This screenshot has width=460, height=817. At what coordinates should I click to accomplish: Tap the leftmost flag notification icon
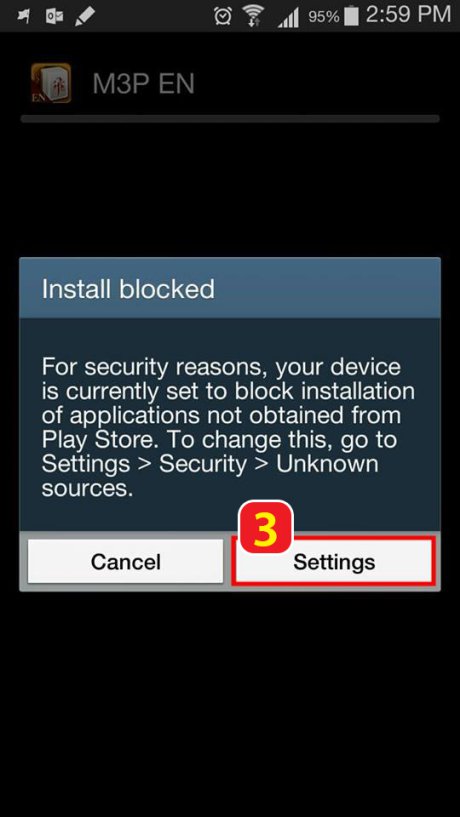click(x=23, y=16)
